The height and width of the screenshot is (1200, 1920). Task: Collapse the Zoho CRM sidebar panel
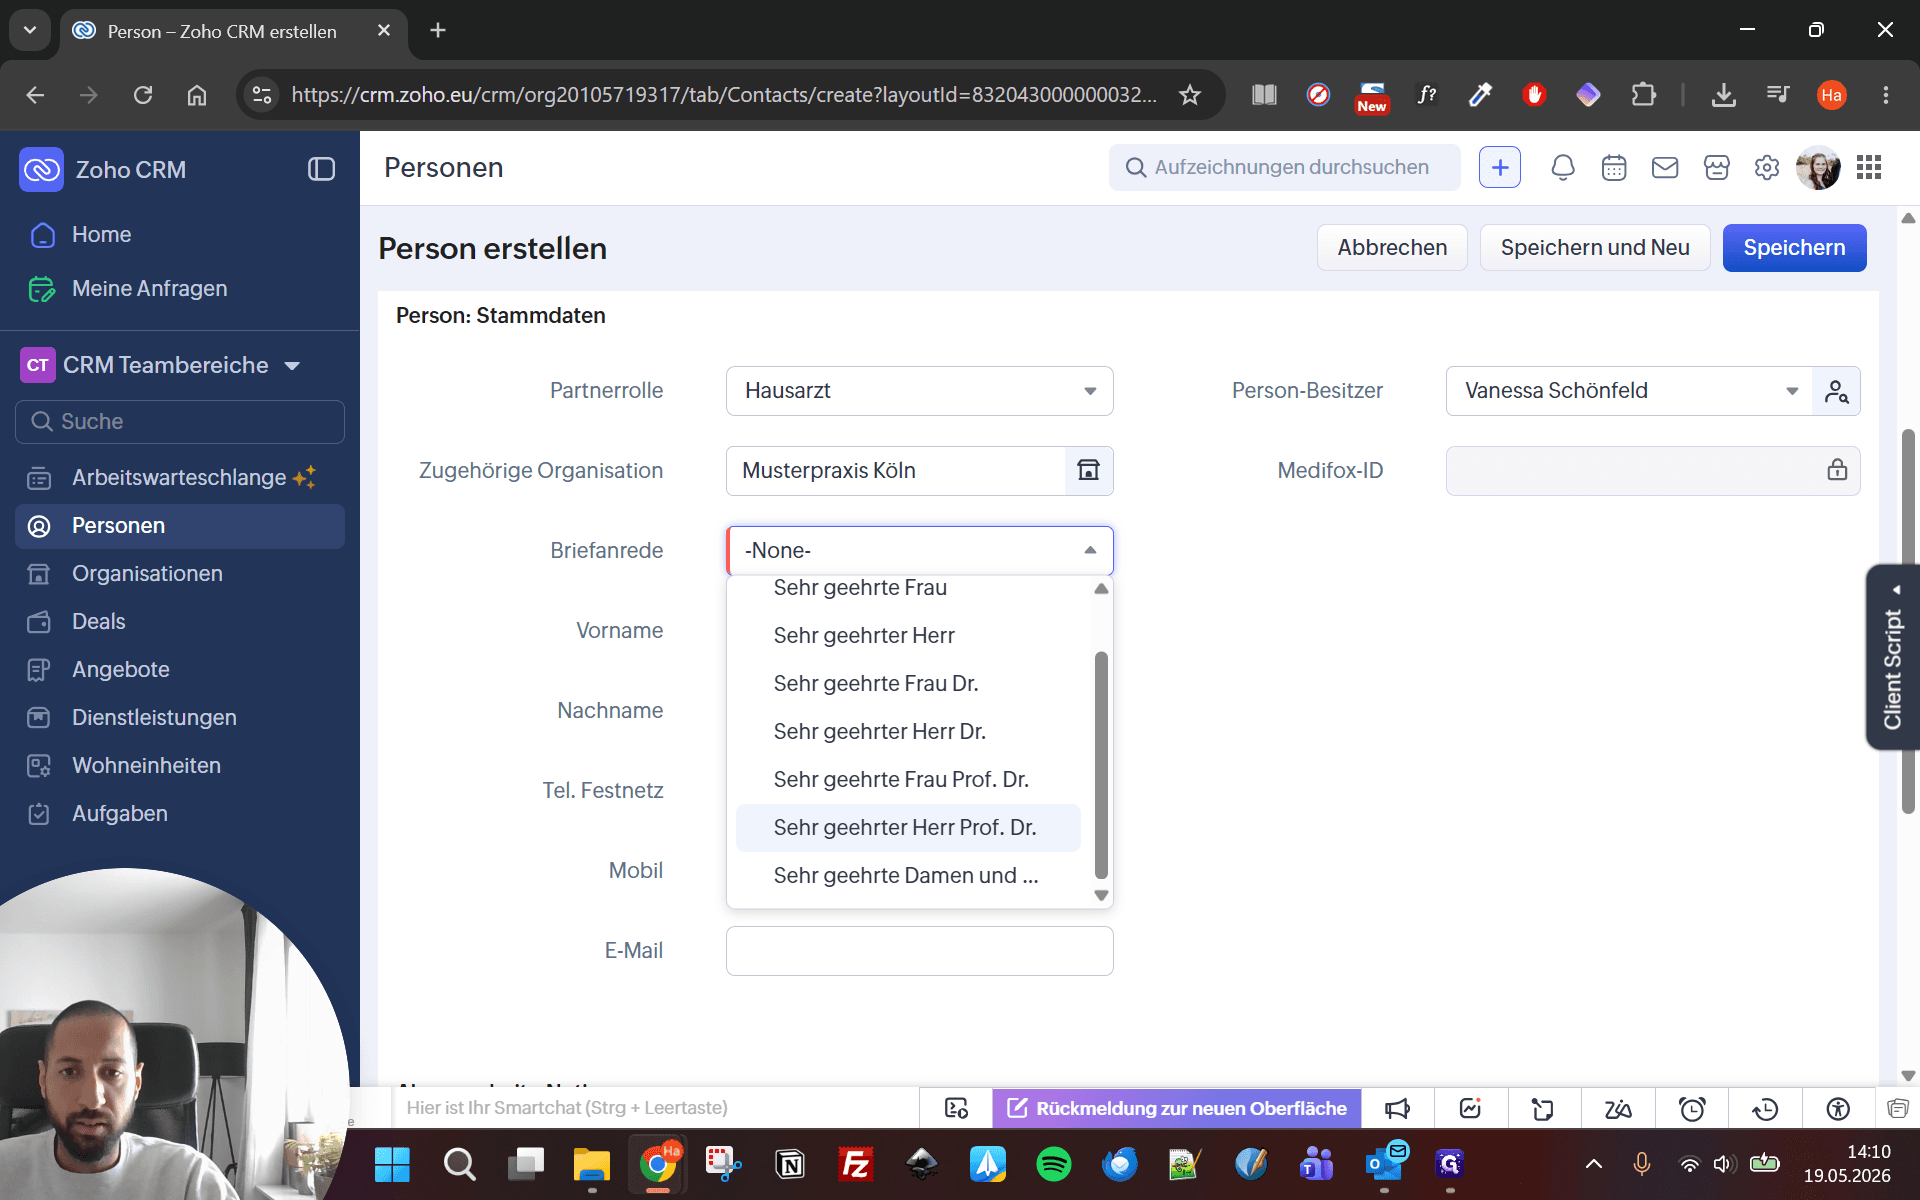321,169
